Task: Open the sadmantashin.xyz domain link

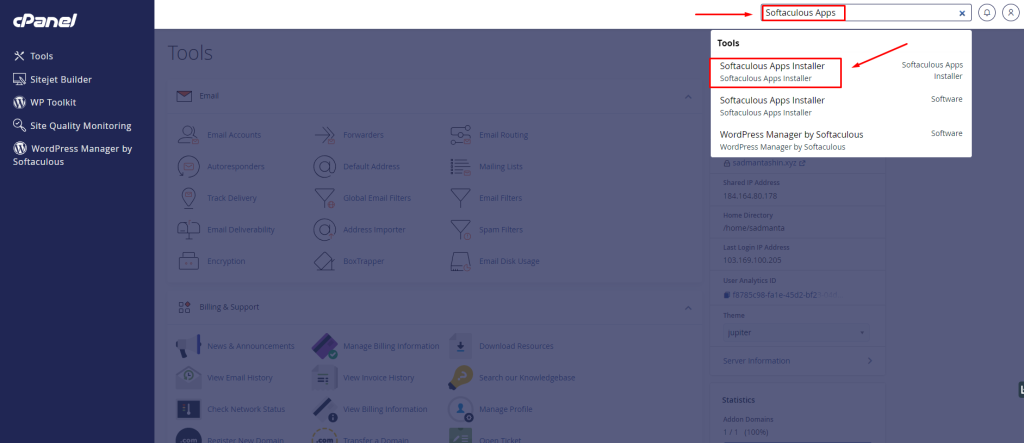Action: [764, 163]
